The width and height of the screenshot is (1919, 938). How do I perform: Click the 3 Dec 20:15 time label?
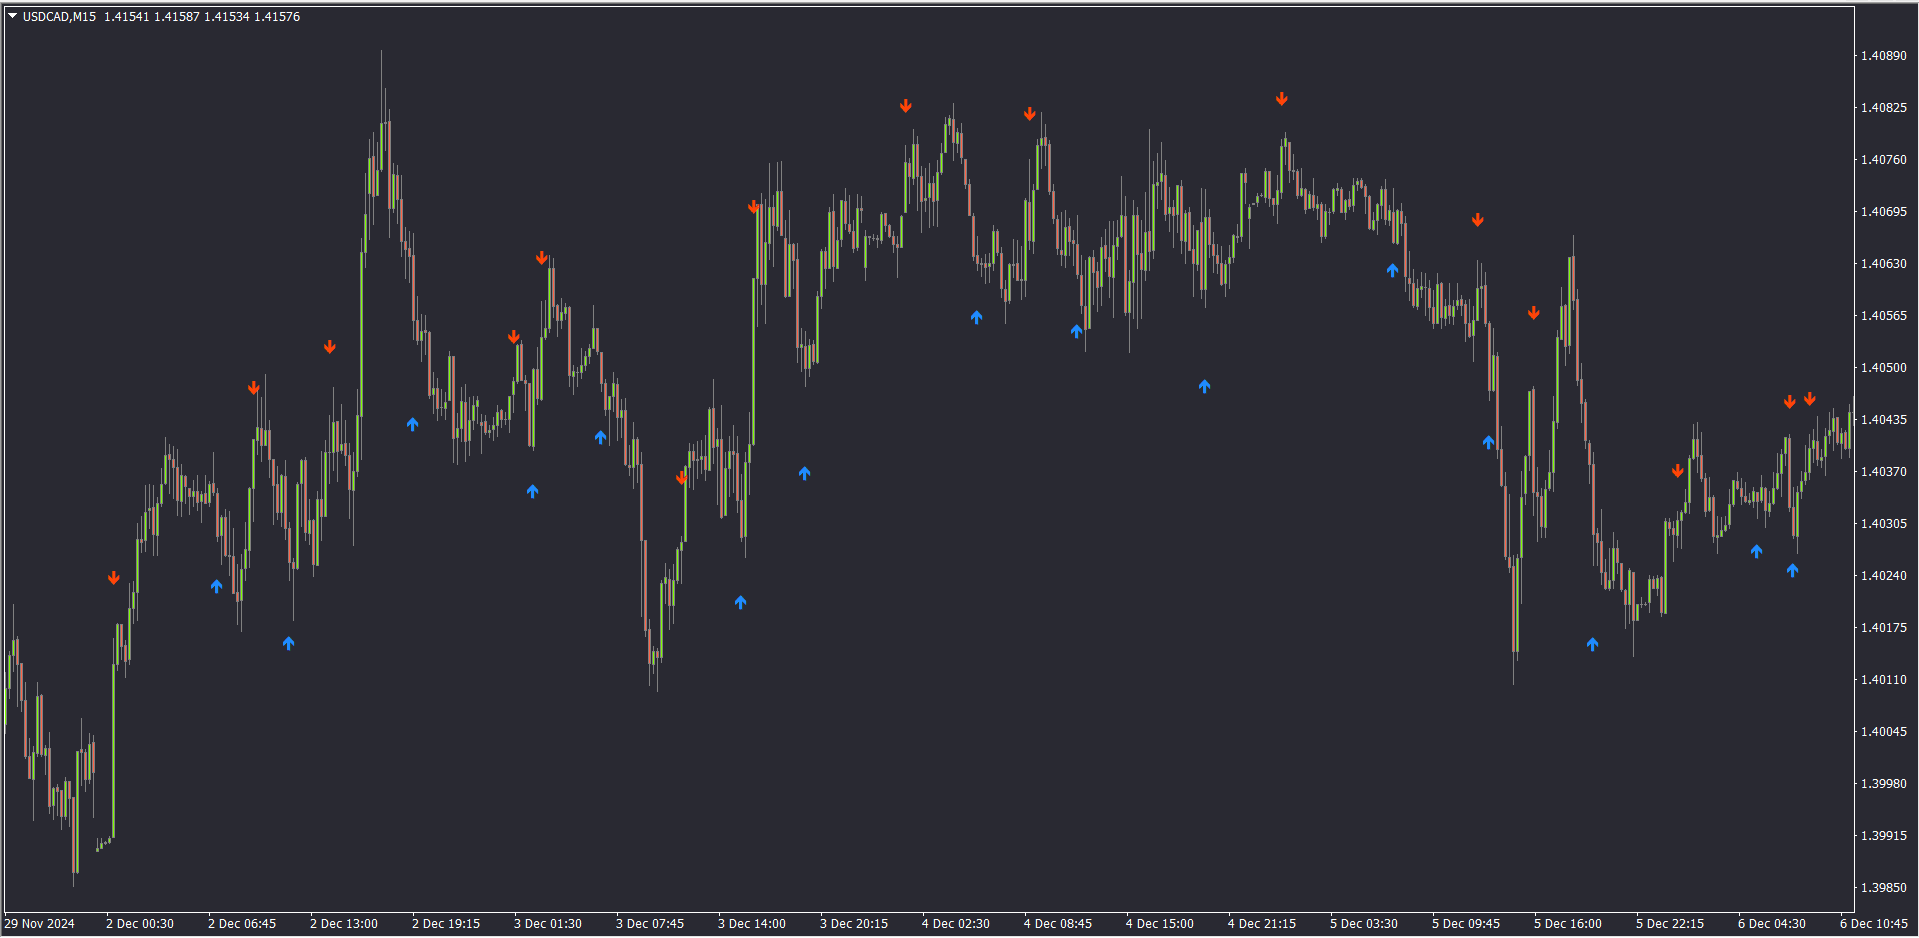(x=854, y=924)
